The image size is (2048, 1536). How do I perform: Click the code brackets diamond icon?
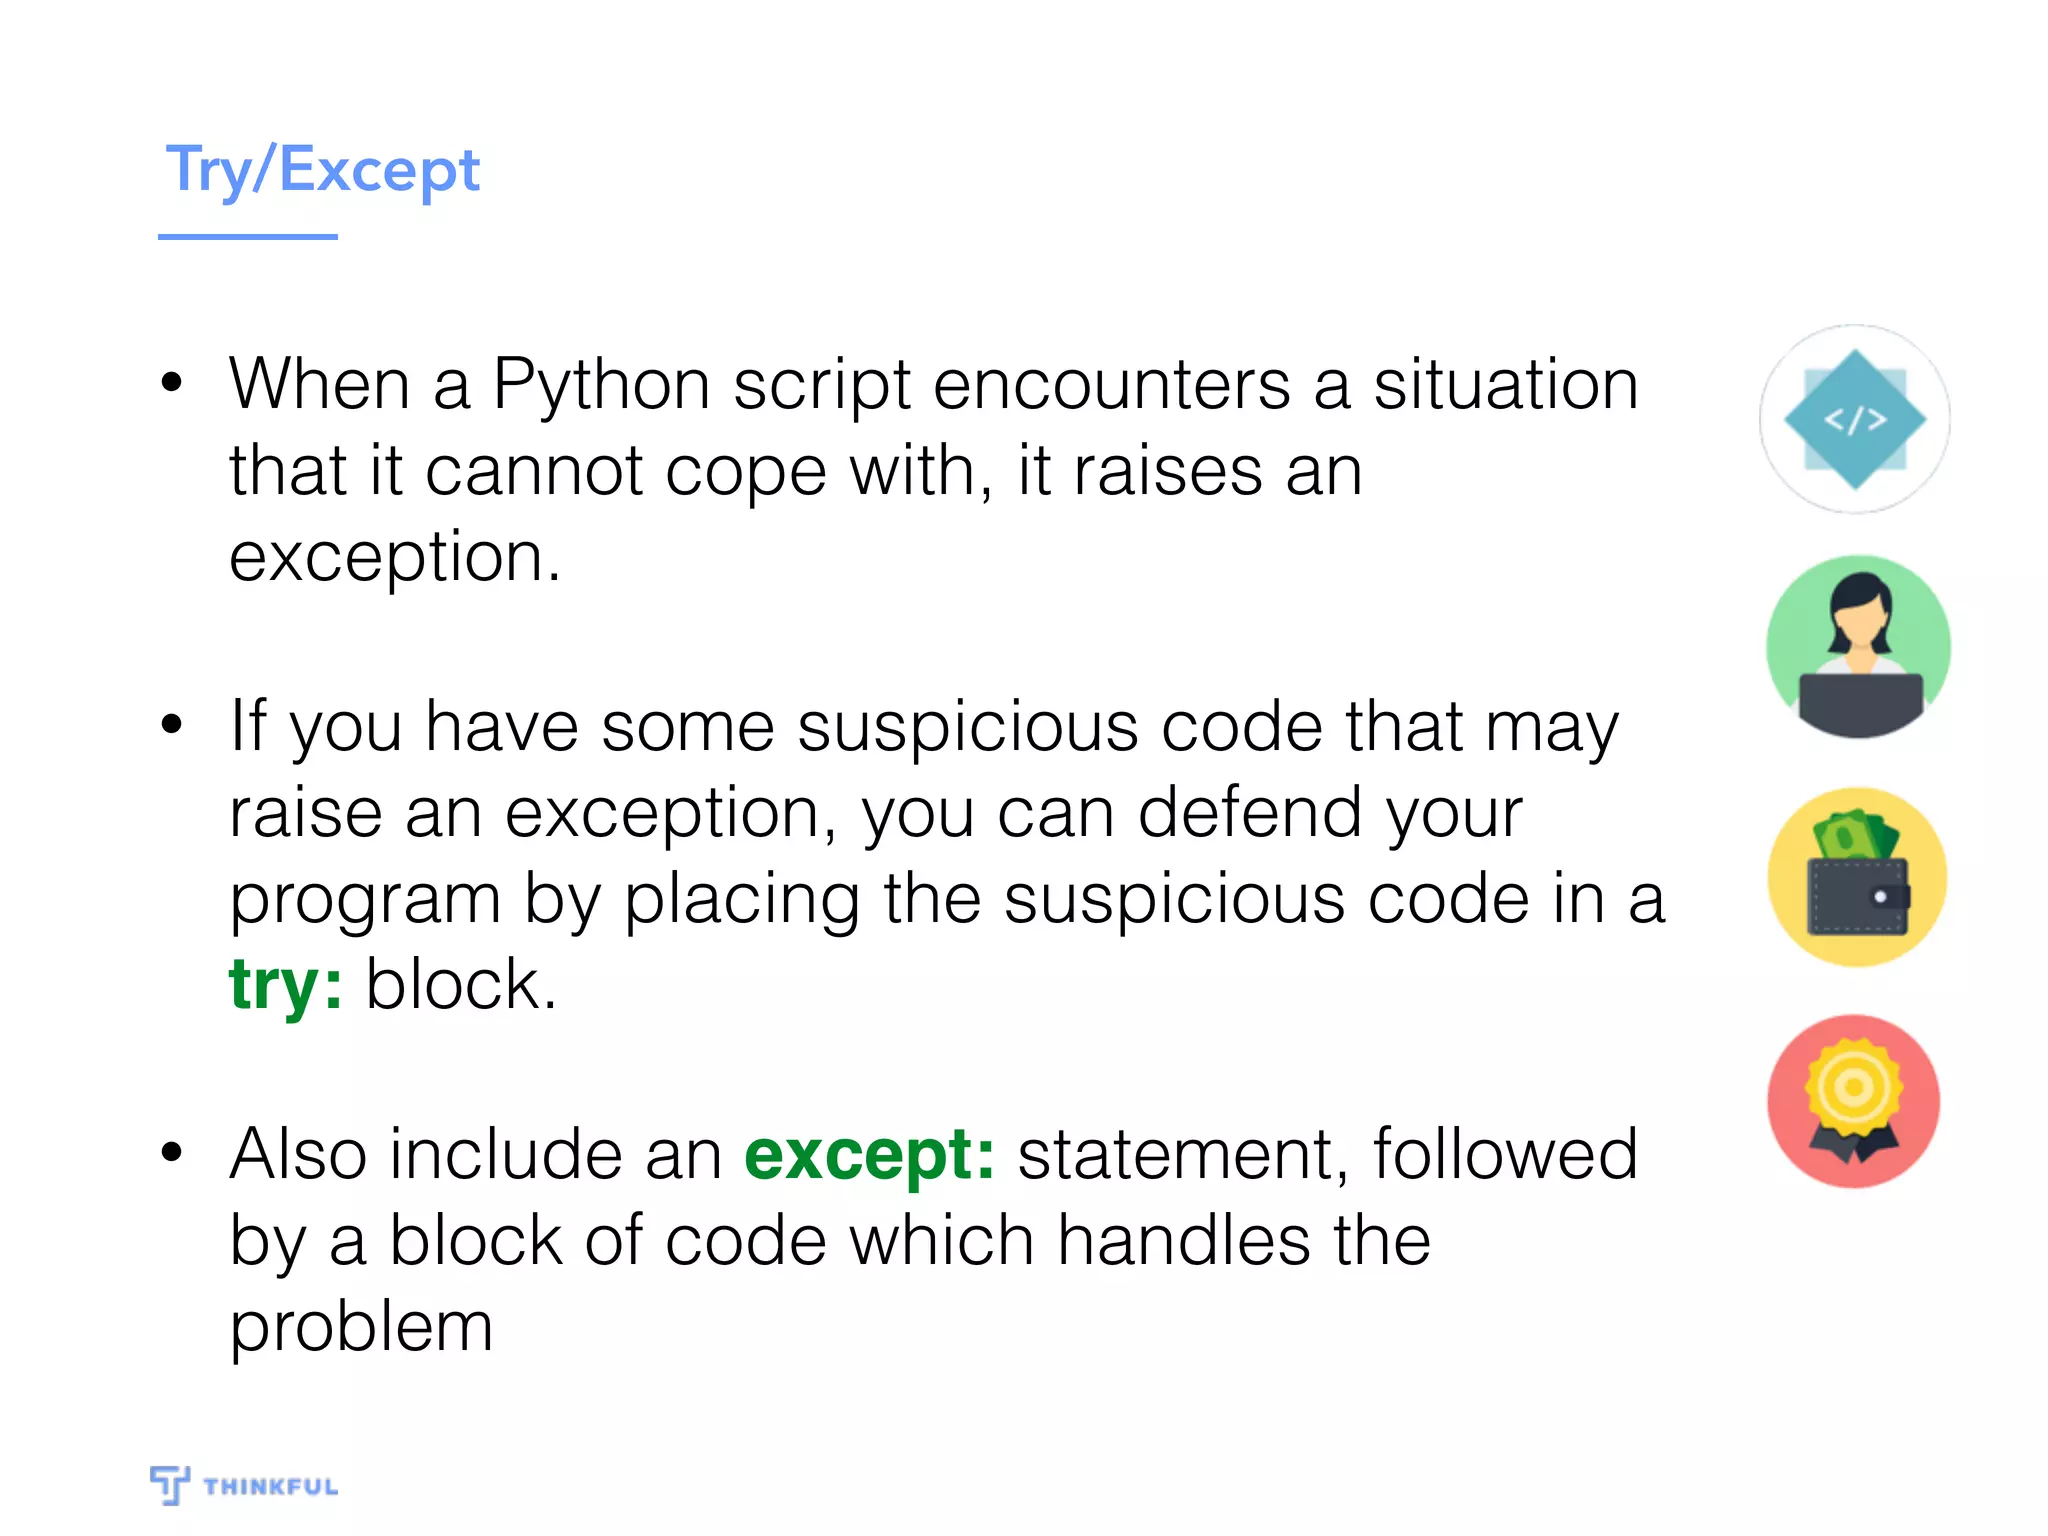(1855, 419)
